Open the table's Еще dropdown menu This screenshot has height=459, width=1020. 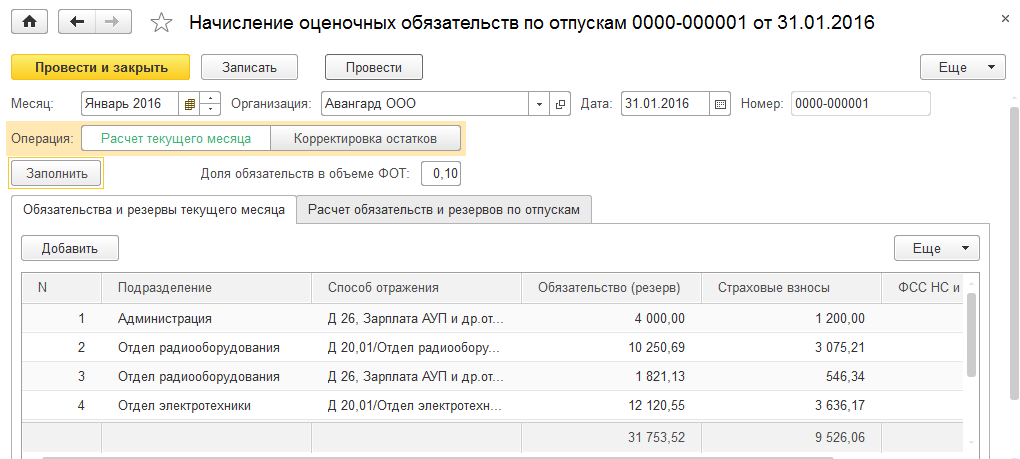click(x=936, y=248)
